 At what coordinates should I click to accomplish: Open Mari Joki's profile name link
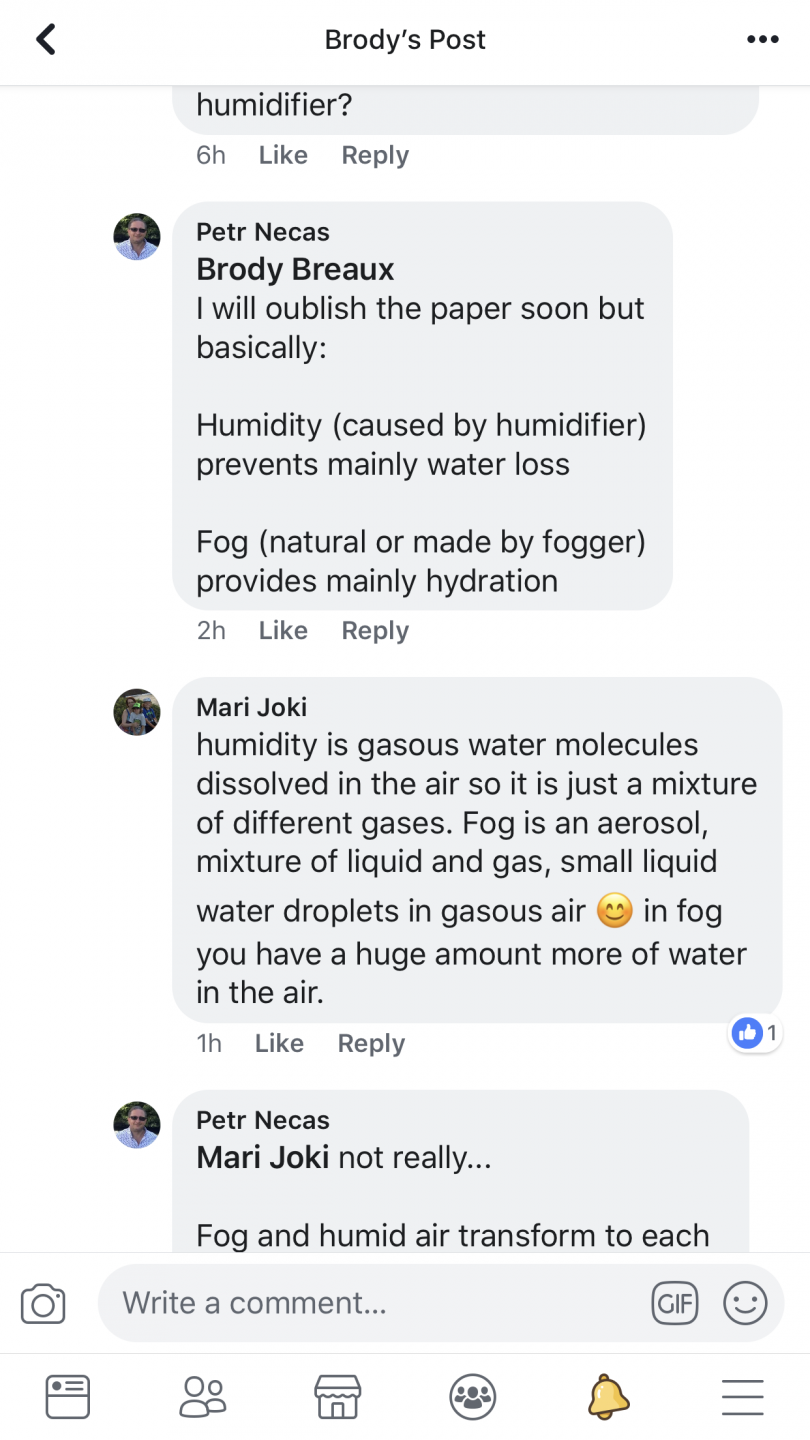tap(252, 707)
